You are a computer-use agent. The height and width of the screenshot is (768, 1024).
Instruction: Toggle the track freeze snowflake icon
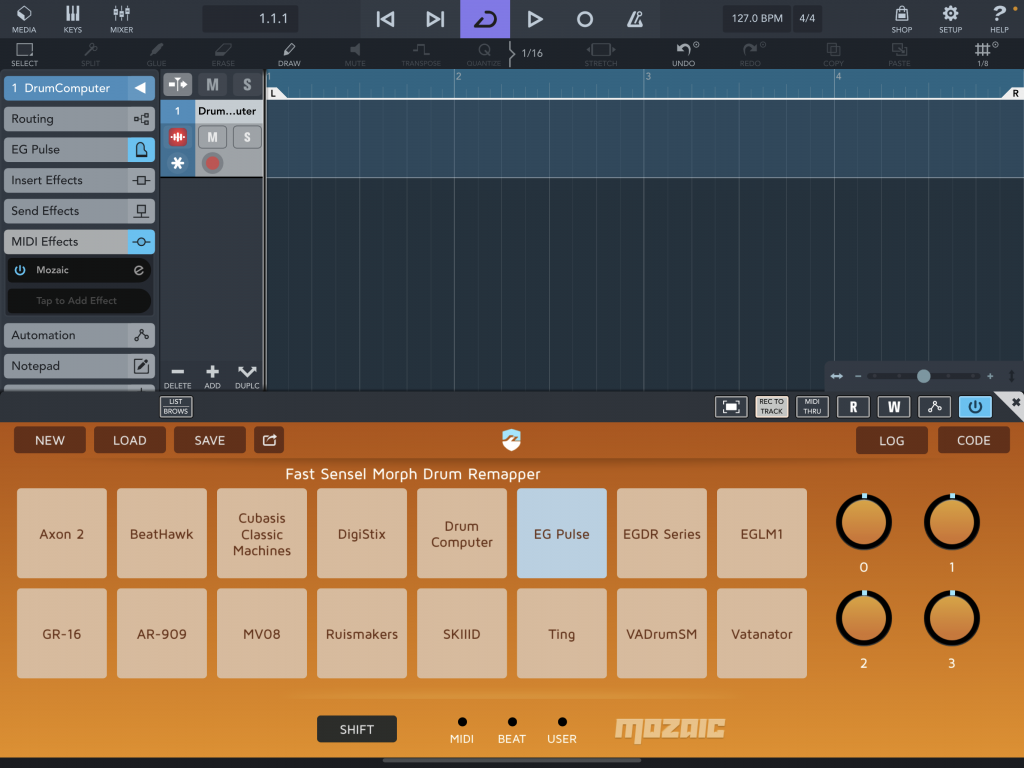click(178, 163)
